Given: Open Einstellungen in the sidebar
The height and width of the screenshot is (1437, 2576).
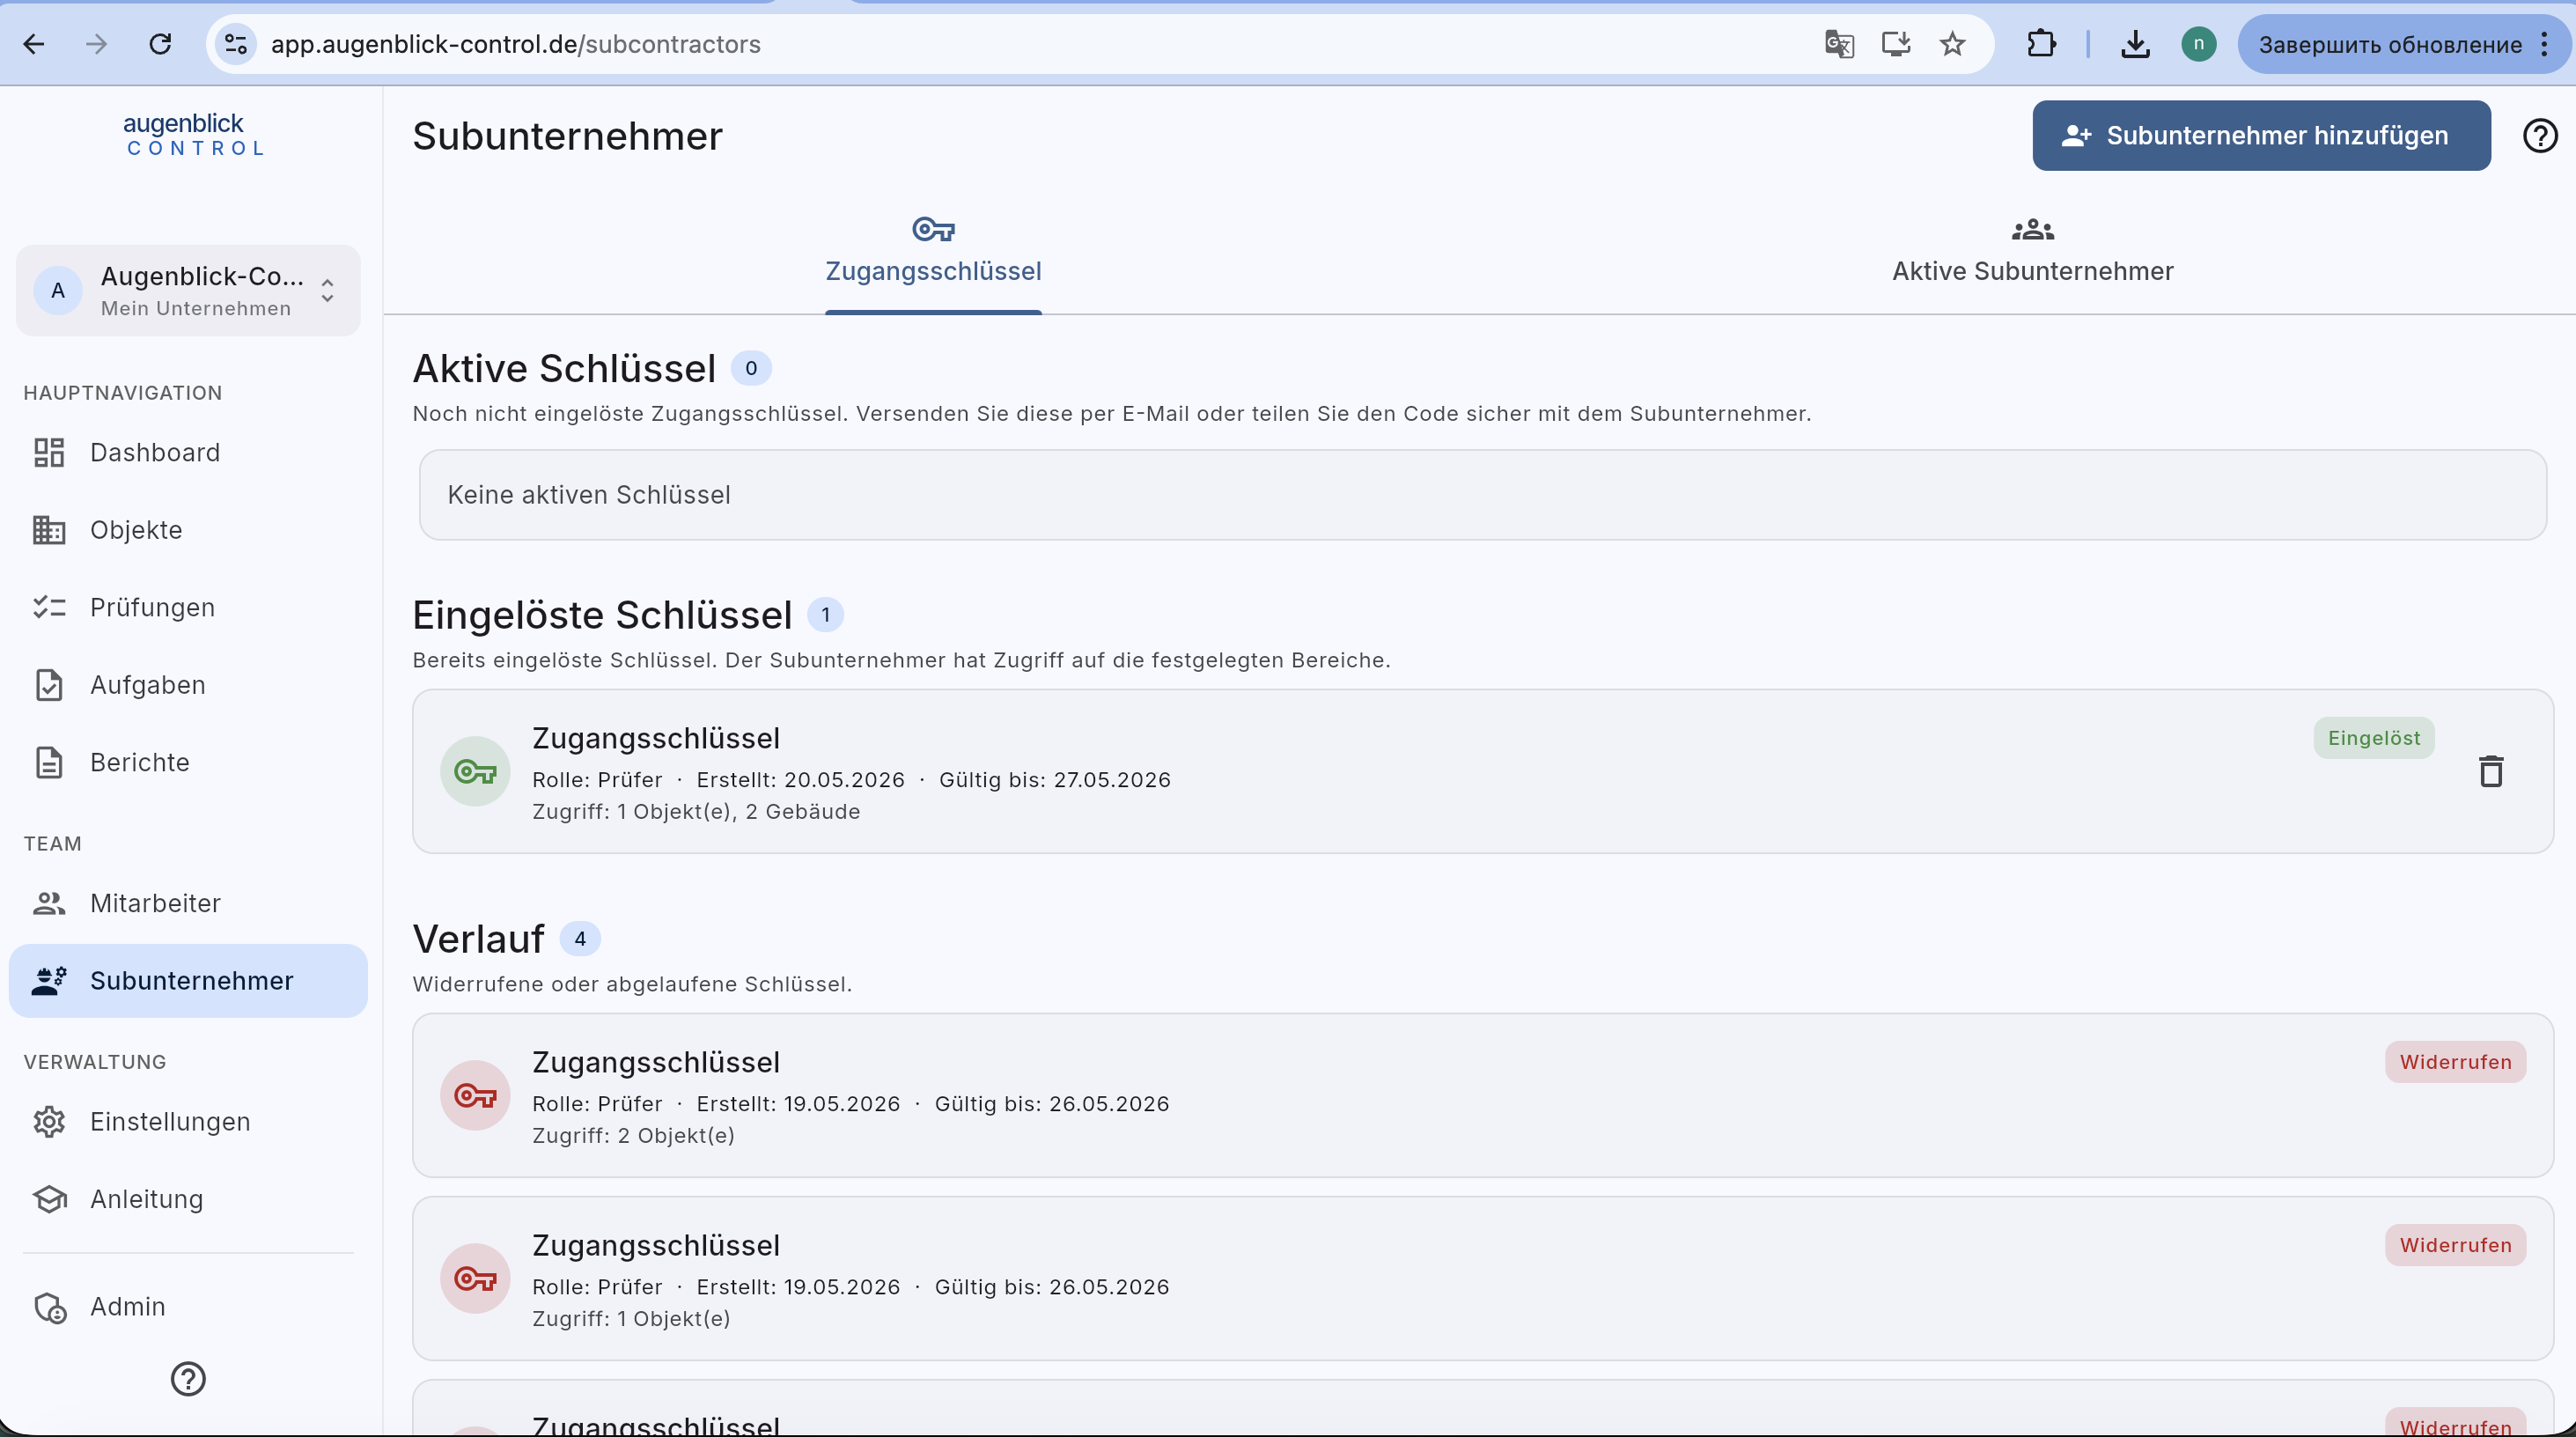Looking at the screenshot, I should (188, 1122).
